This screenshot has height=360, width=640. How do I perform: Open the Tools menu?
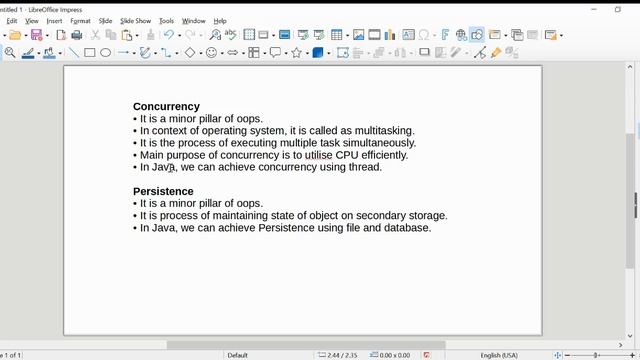(x=166, y=21)
